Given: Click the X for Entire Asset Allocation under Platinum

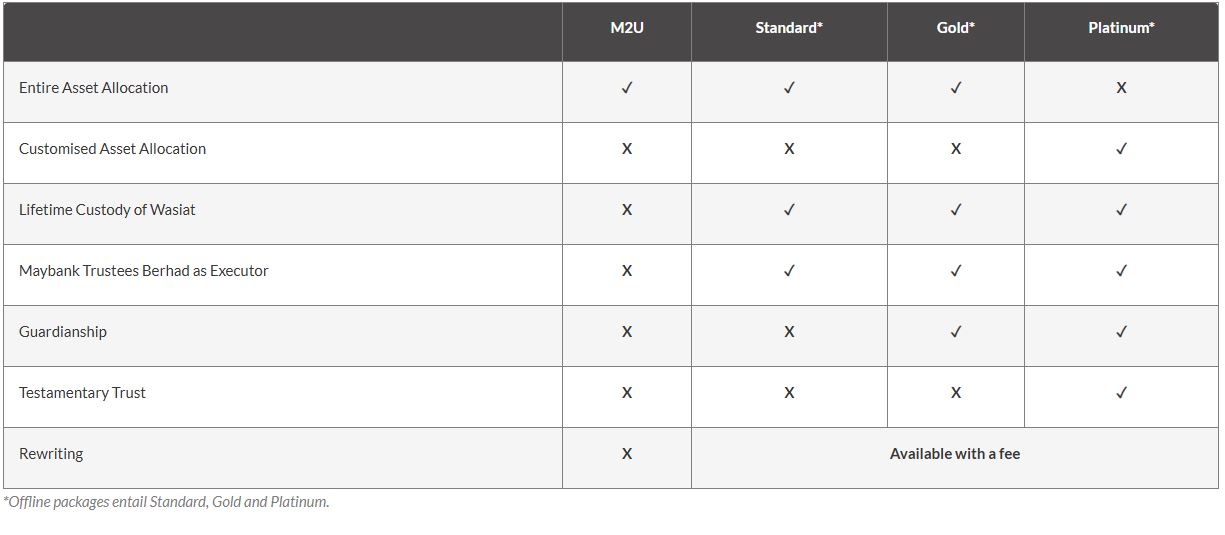Looking at the screenshot, I should [x=1121, y=88].
